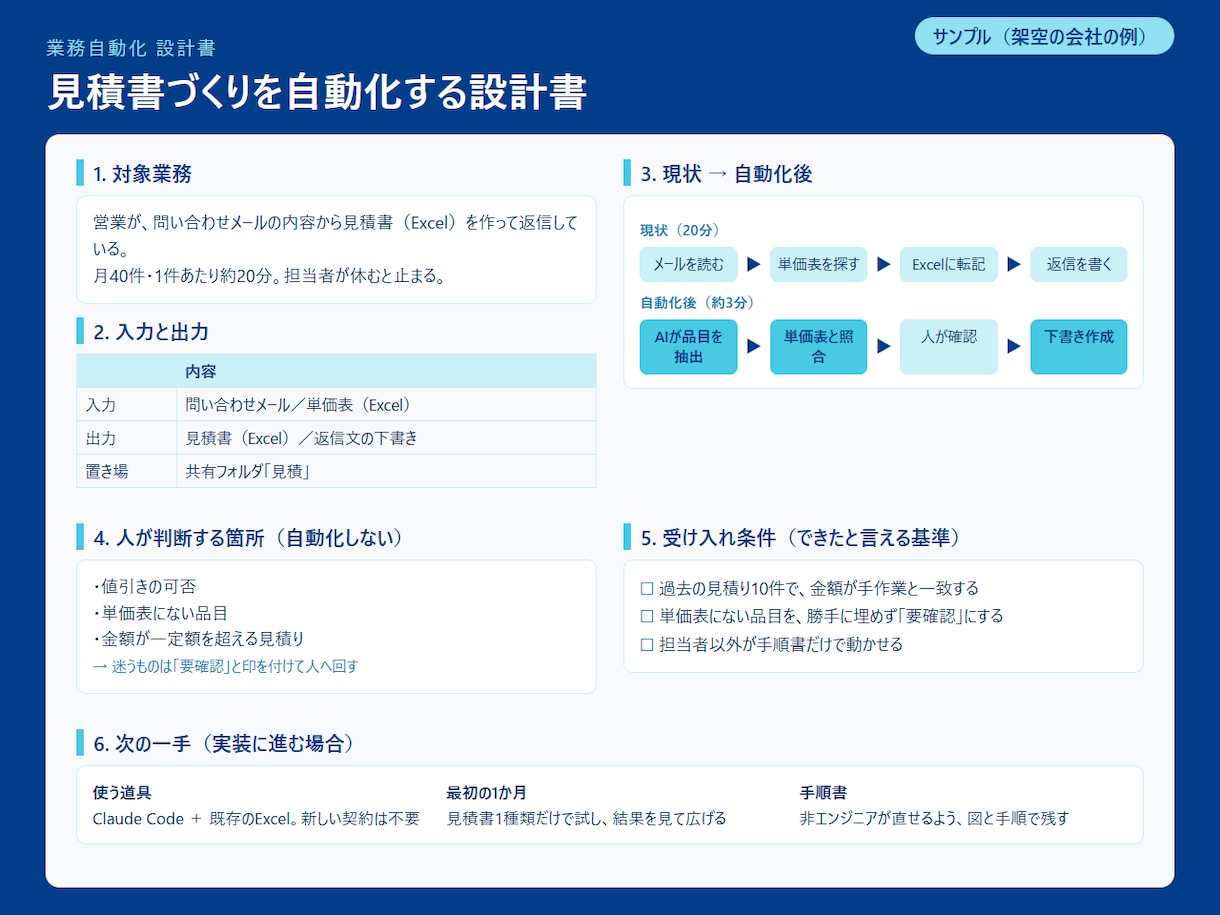Select the 単価表を探す step box
1220x915 pixels.
tap(819, 264)
